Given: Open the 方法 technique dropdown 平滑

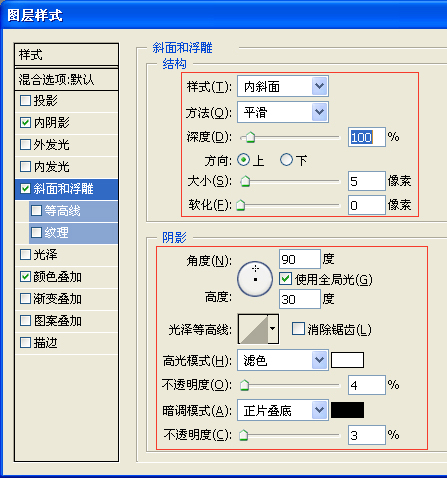Looking at the screenshot, I should coord(283,112).
